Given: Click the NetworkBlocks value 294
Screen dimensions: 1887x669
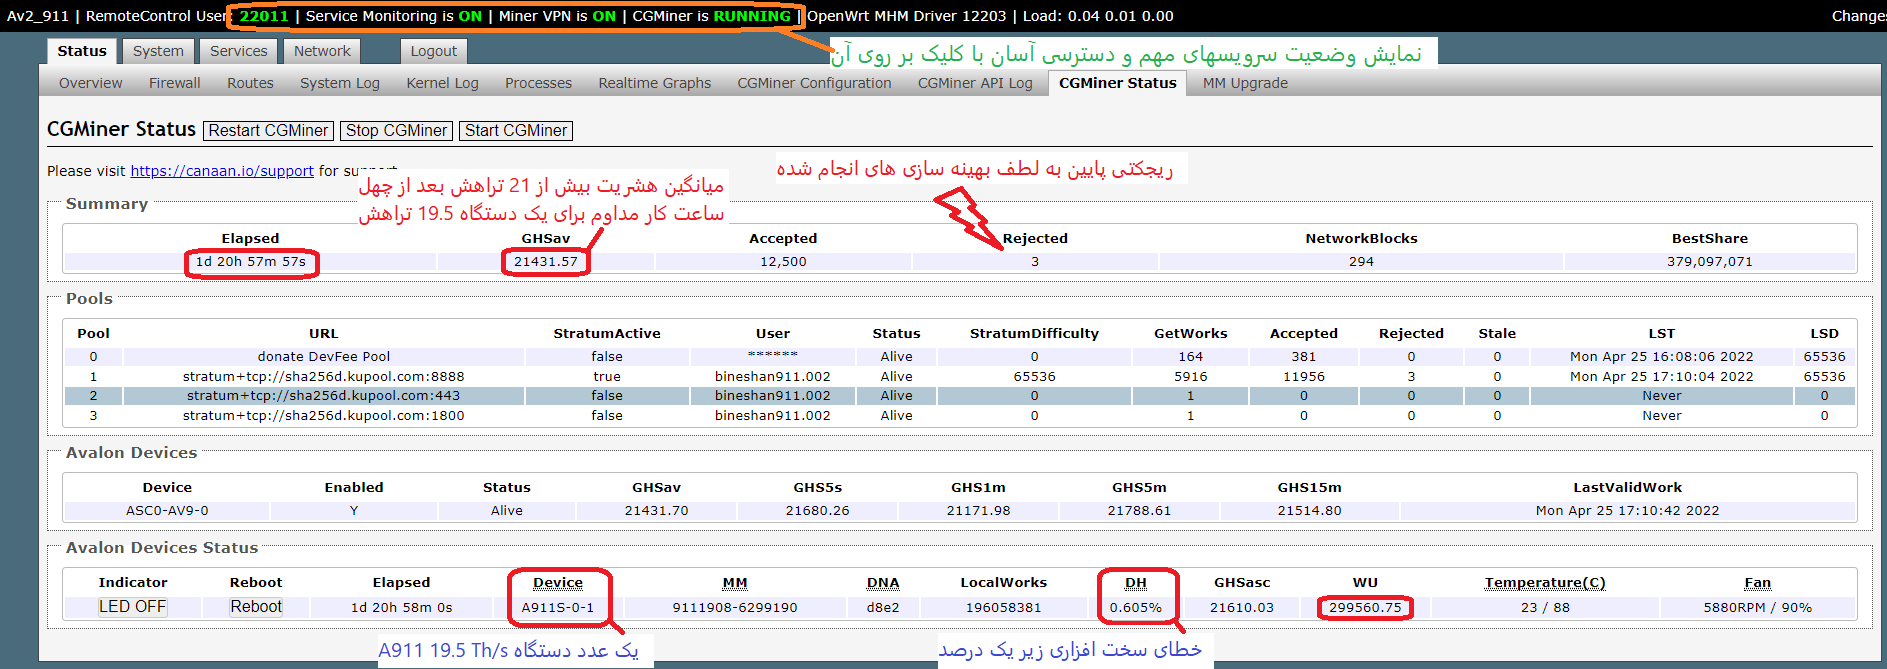Looking at the screenshot, I should point(1361,262).
